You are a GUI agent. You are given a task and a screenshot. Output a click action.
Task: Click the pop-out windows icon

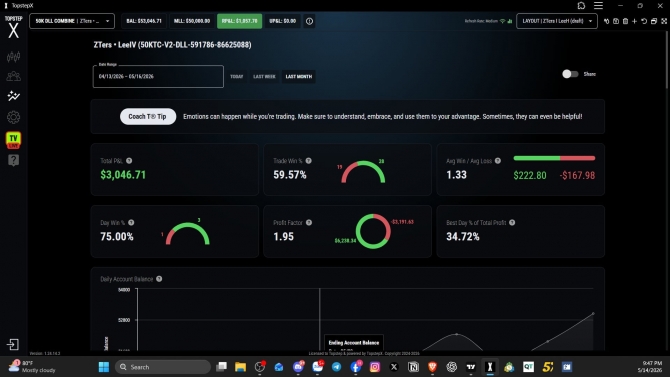(x=654, y=21)
